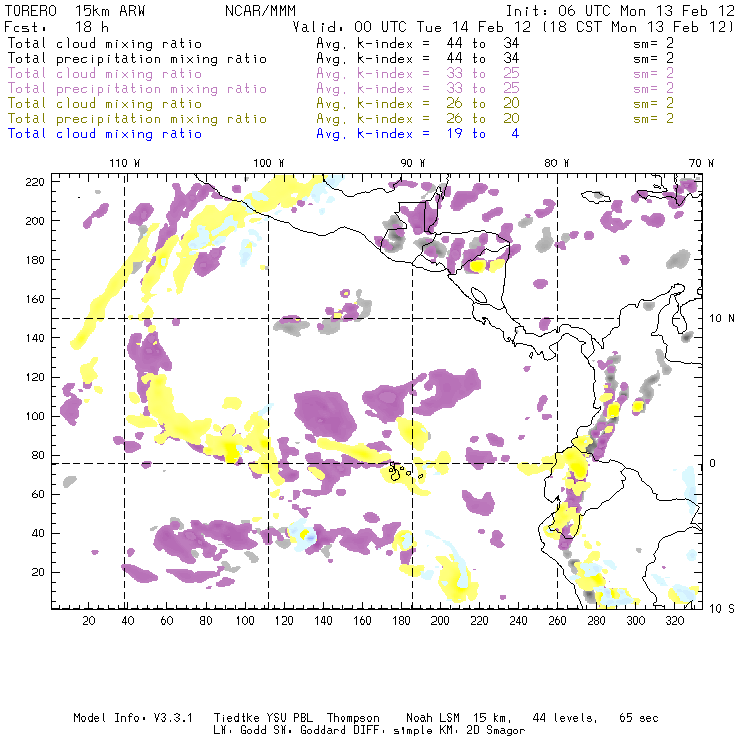Click the 'Fcst: 18 h' forecast label
The height and width of the screenshot is (740, 740).
(56, 27)
